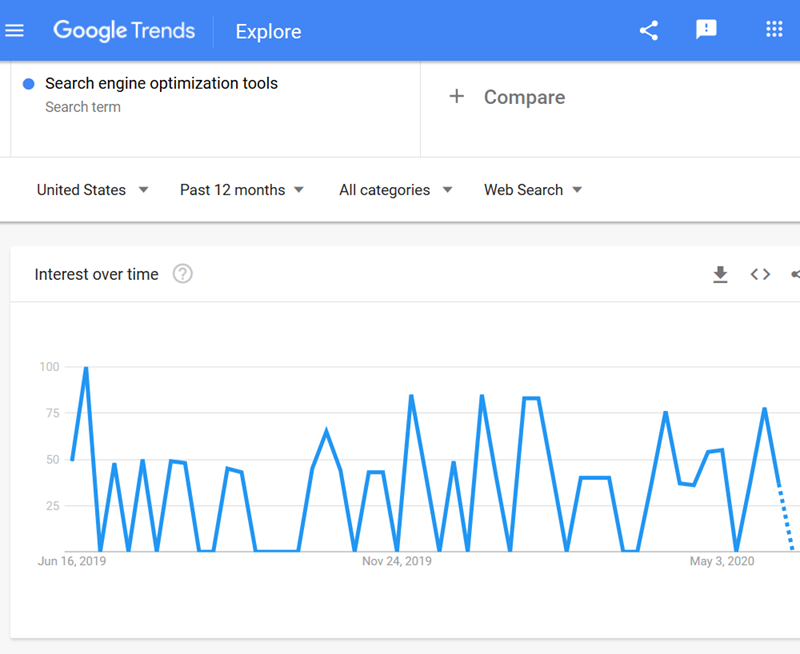Click the Compare button
Viewport: 800px width, 654px height.
point(524,97)
